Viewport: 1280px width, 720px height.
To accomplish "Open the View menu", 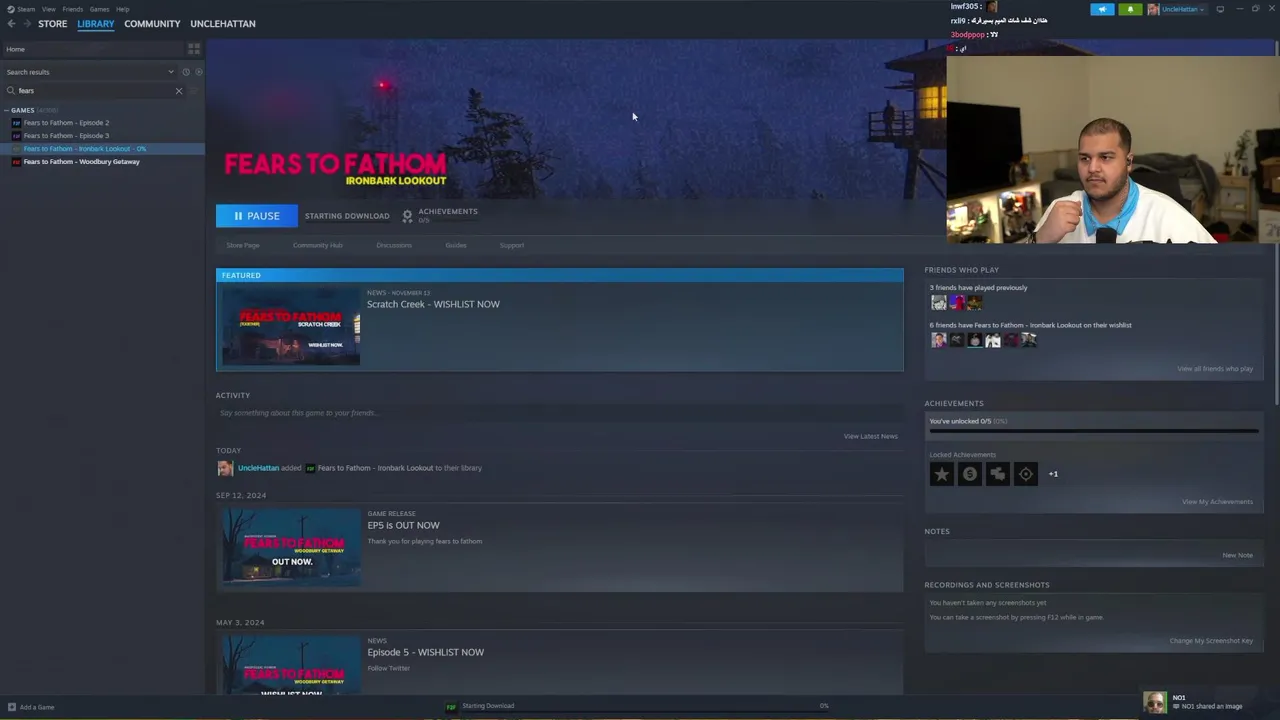I will coord(48,9).
